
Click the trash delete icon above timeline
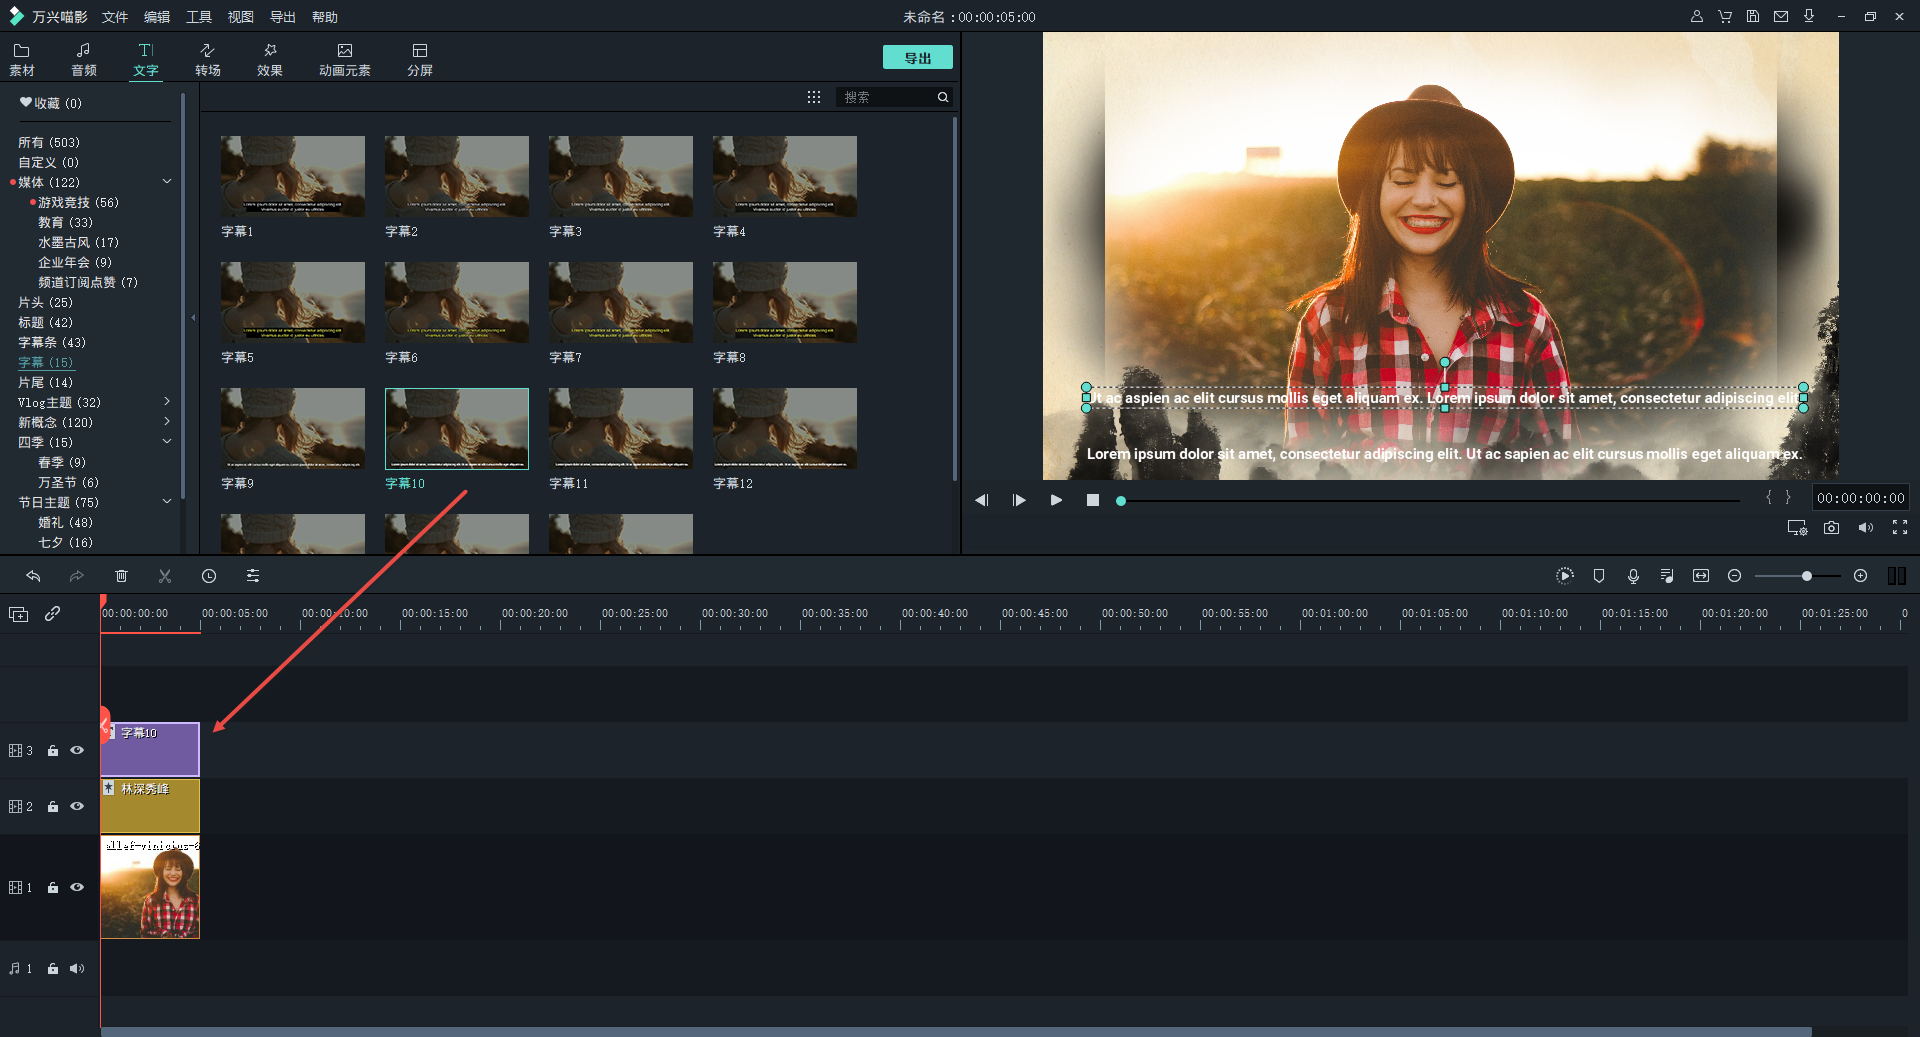(x=121, y=576)
